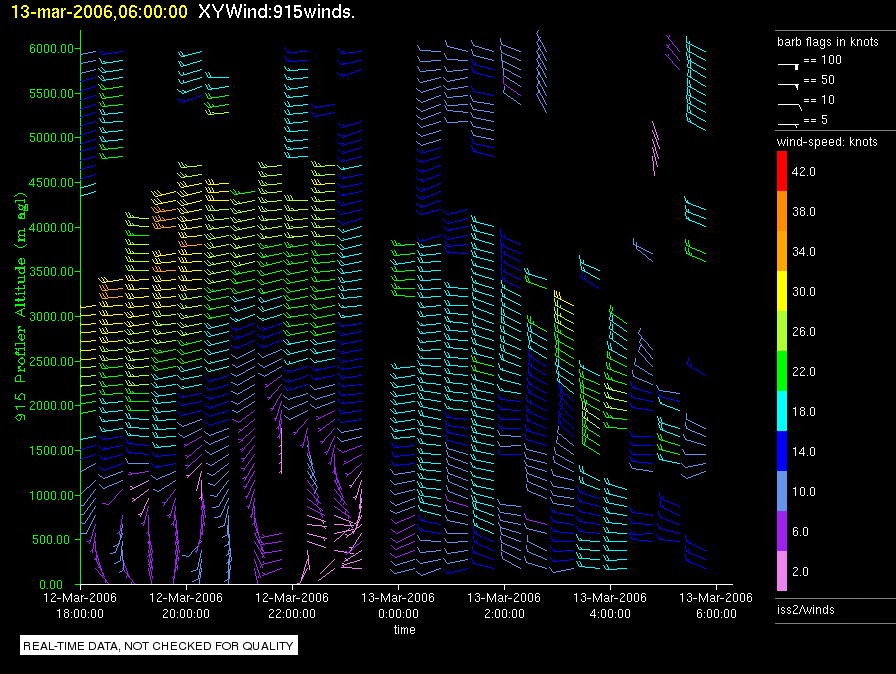
Task: Click the pink 2.0 knots color swatch
Action: (783, 572)
